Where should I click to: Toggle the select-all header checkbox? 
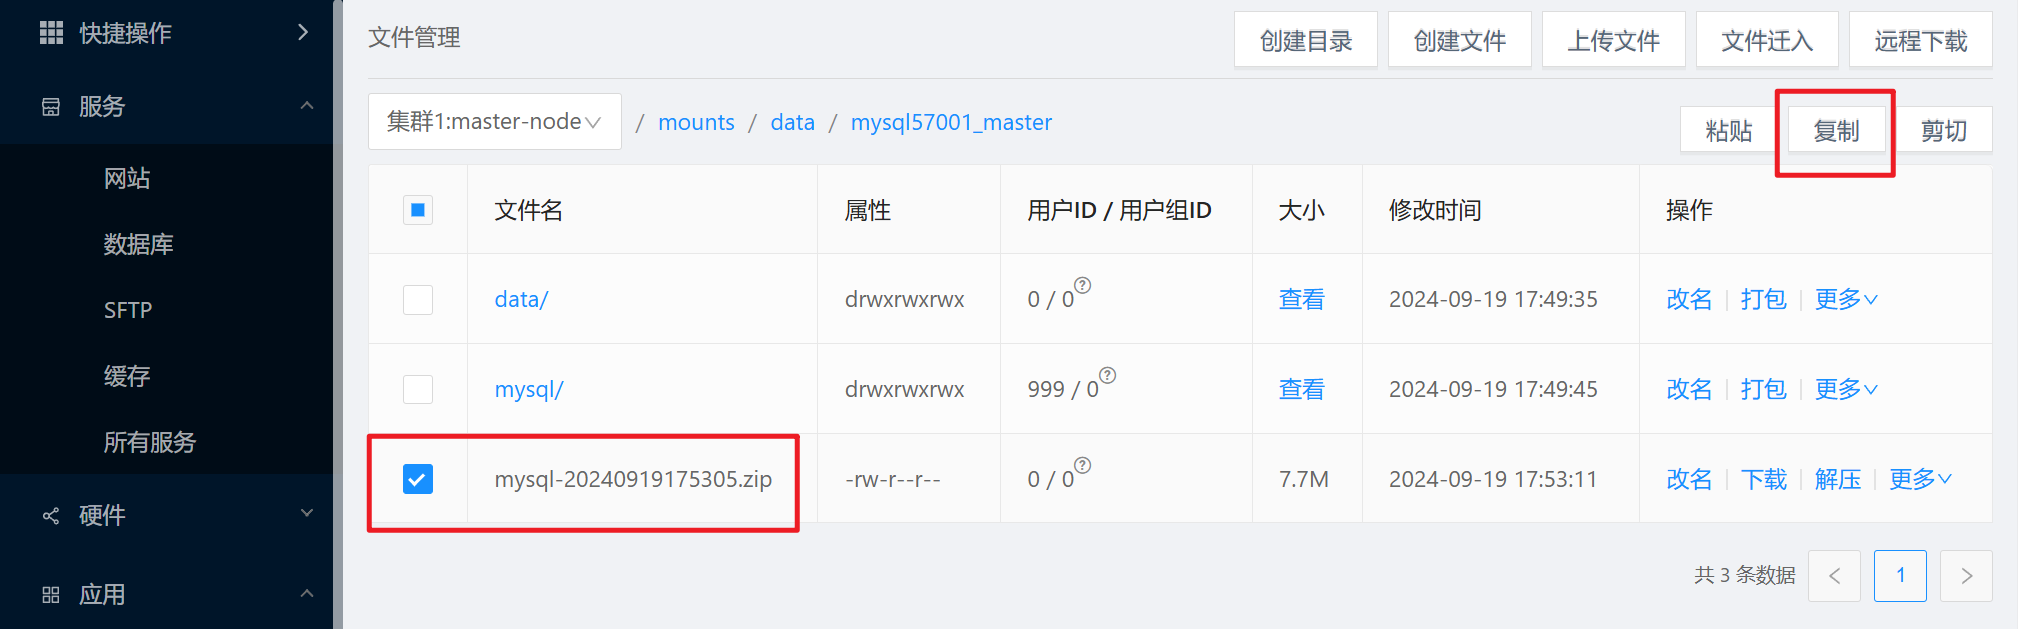[x=418, y=210]
